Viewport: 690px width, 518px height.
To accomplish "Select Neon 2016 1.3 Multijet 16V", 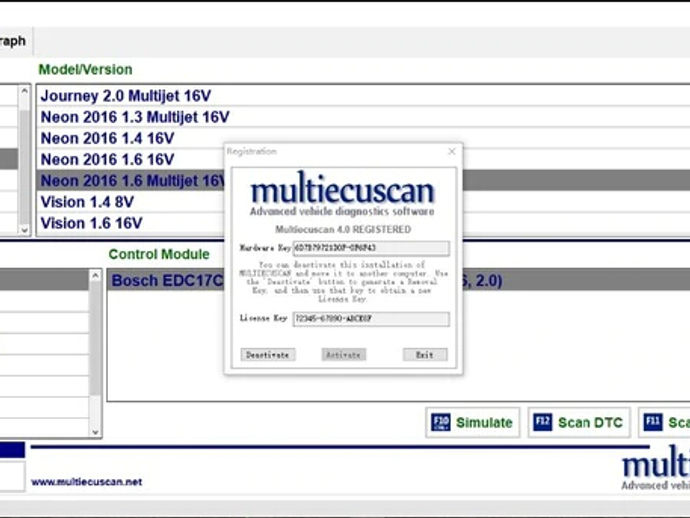I will pos(363,117).
